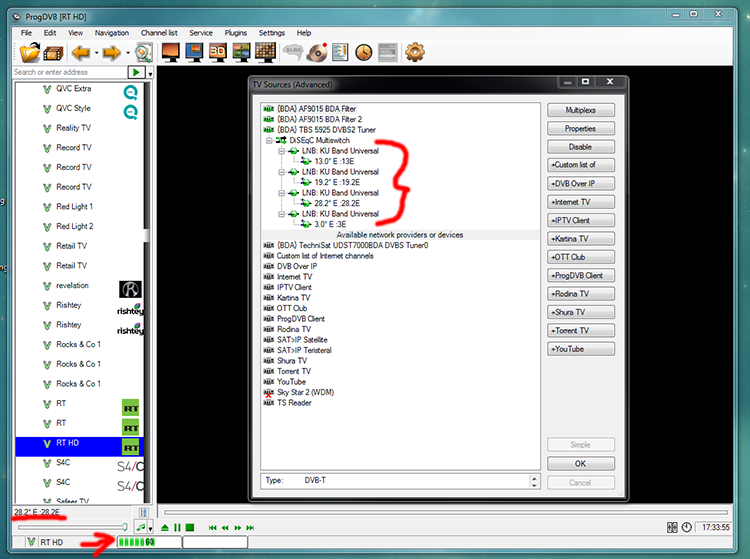Click the volume slider

coord(72,527)
